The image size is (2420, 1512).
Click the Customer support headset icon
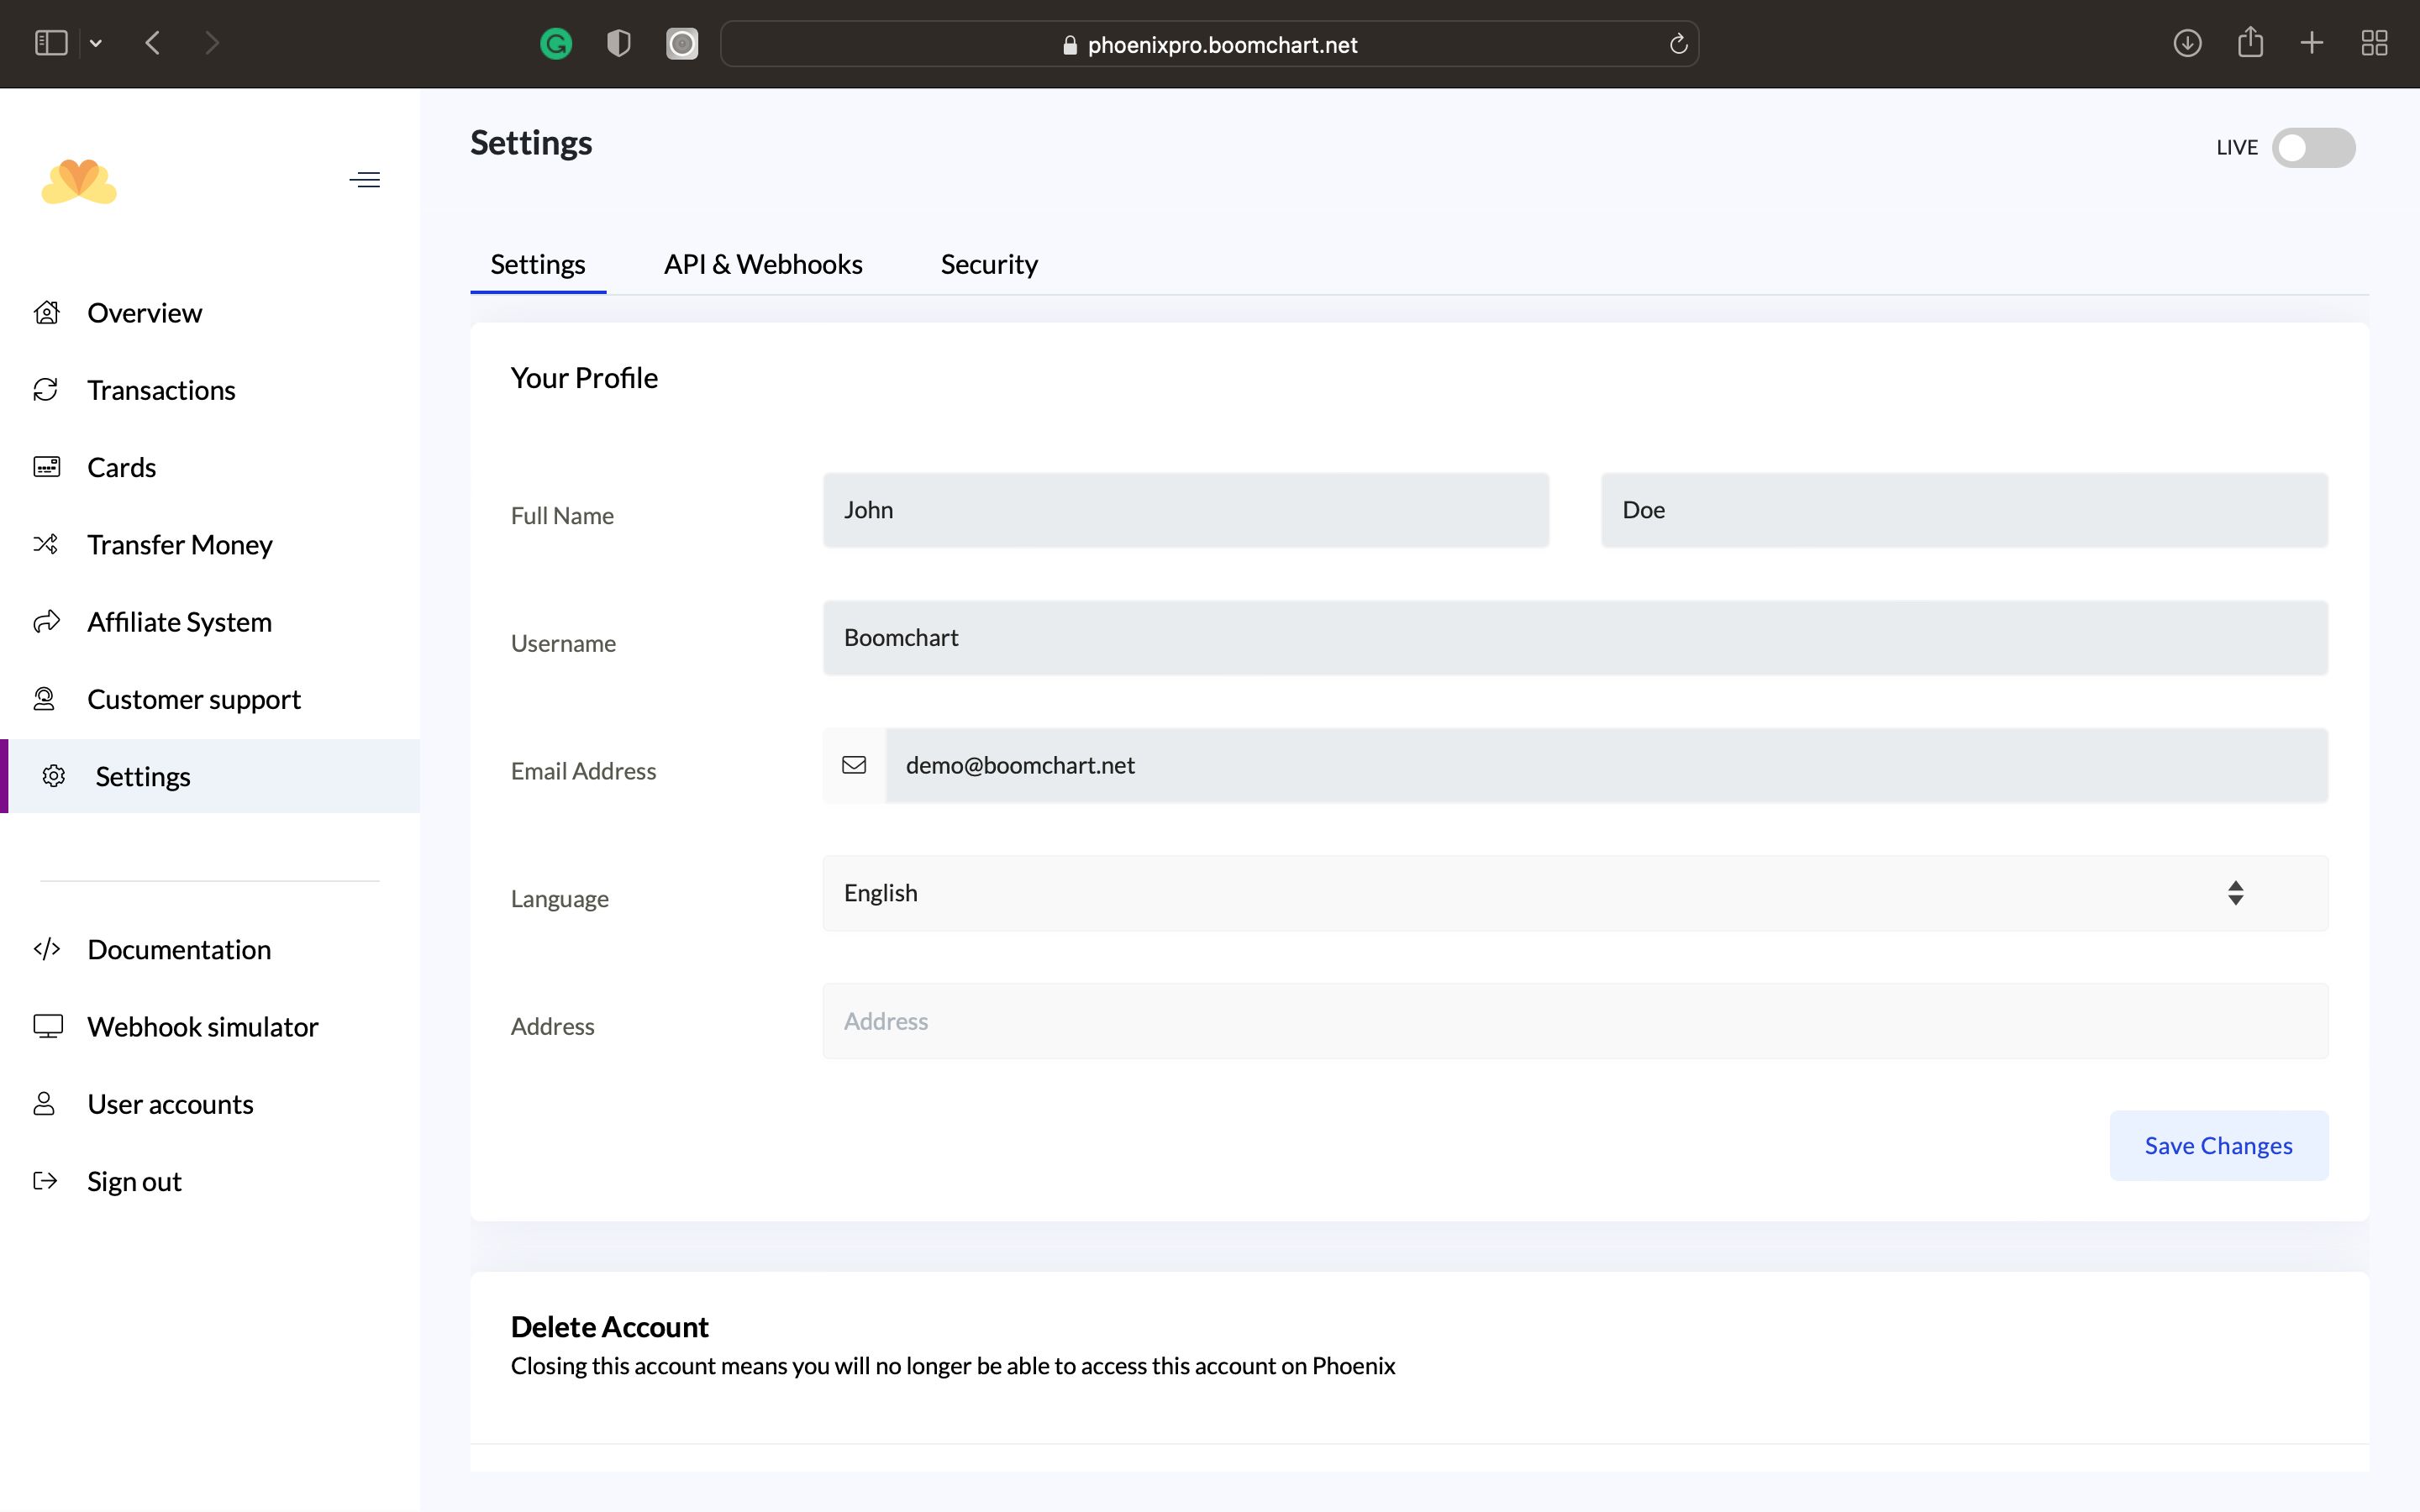pyautogui.click(x=44, y=699)
